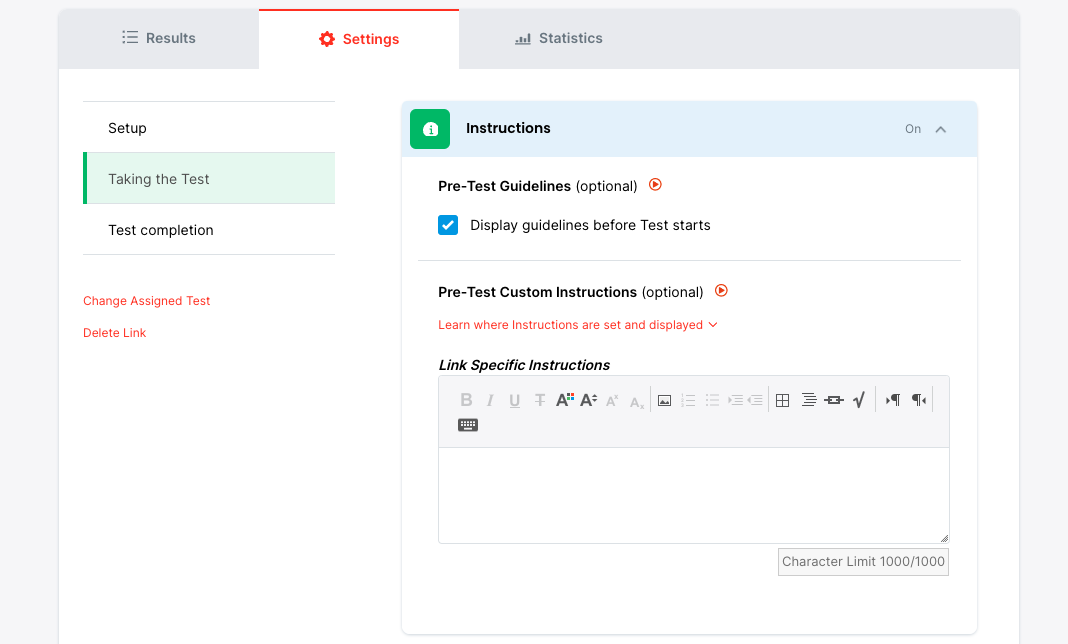Image resolution: width=1068 pixels, height=644 pixels.
Task: Play the Pre-Test Guidelines help video
Action: pos(656,185)
